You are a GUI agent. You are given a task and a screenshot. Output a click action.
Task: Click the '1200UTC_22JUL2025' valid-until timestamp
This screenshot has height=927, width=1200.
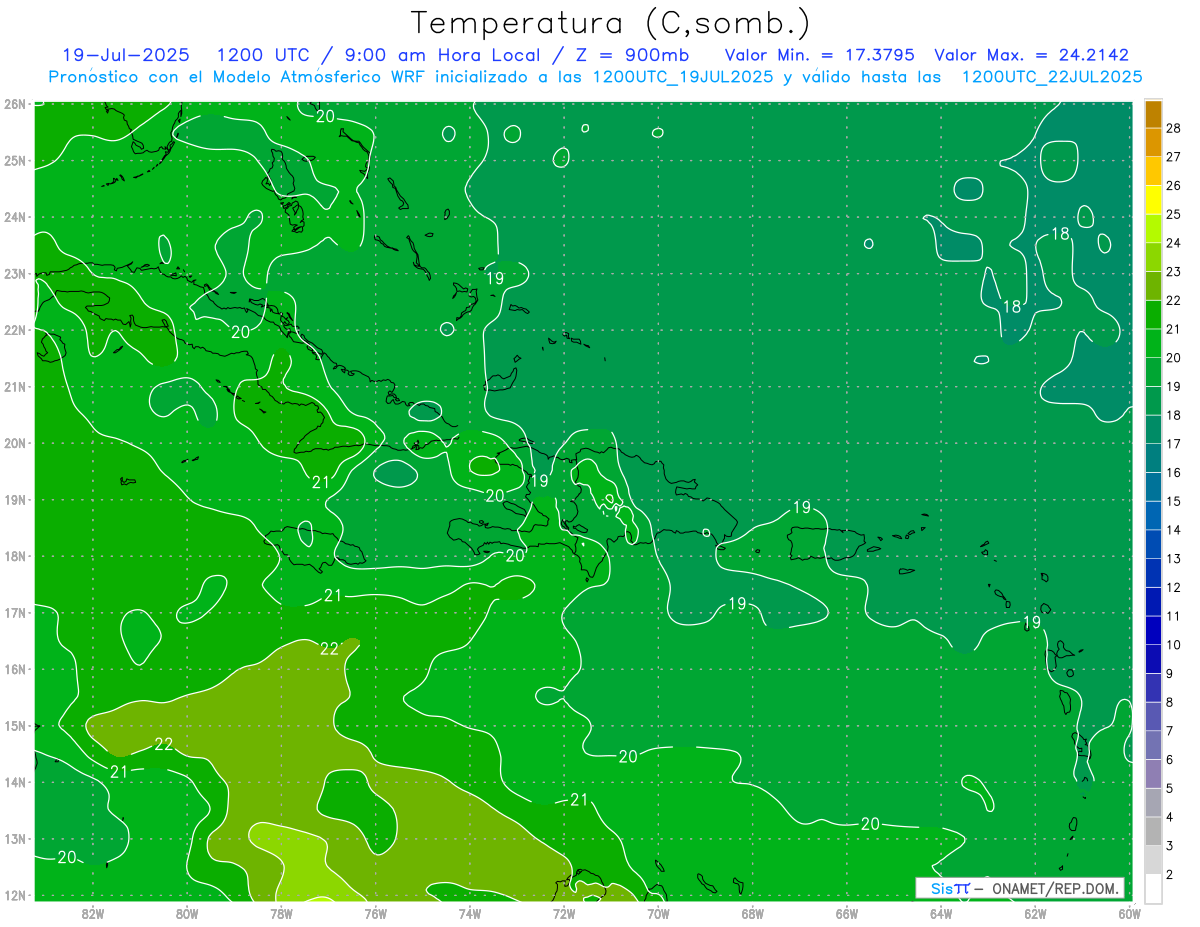pos(1052,76)
